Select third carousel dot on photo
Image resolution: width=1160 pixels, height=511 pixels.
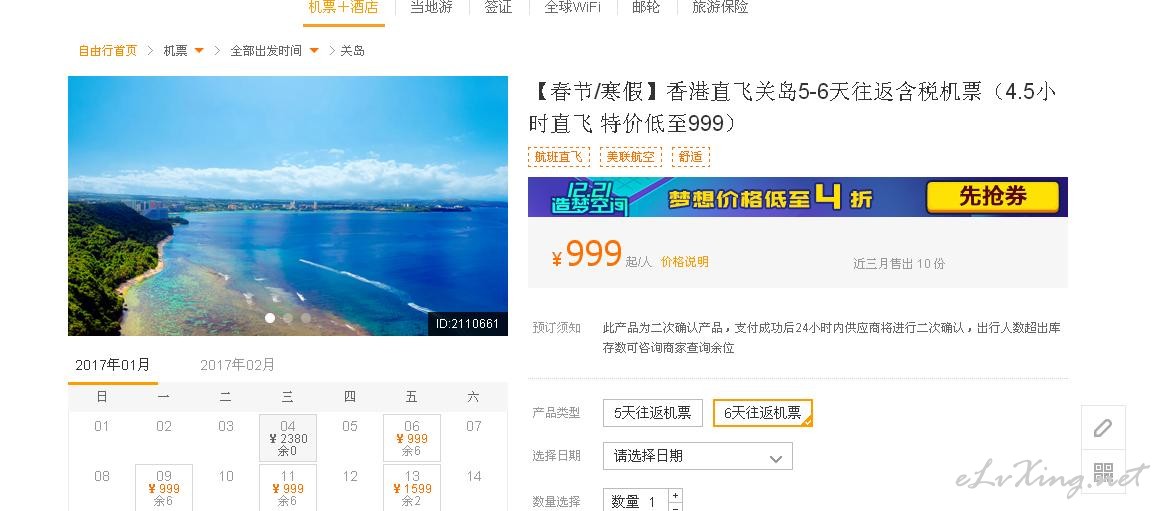[306, 318]
